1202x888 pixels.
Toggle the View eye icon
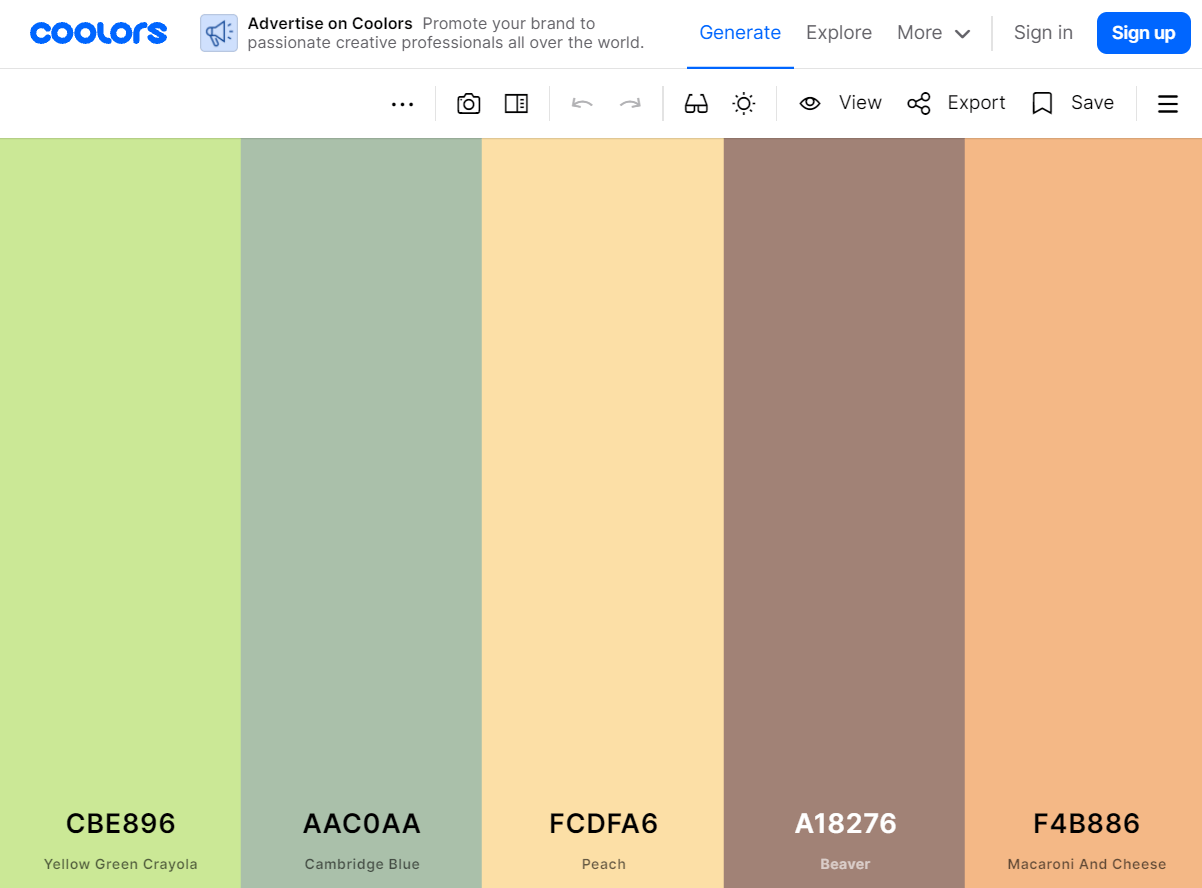pyautogui.click(x=810, y=103)
